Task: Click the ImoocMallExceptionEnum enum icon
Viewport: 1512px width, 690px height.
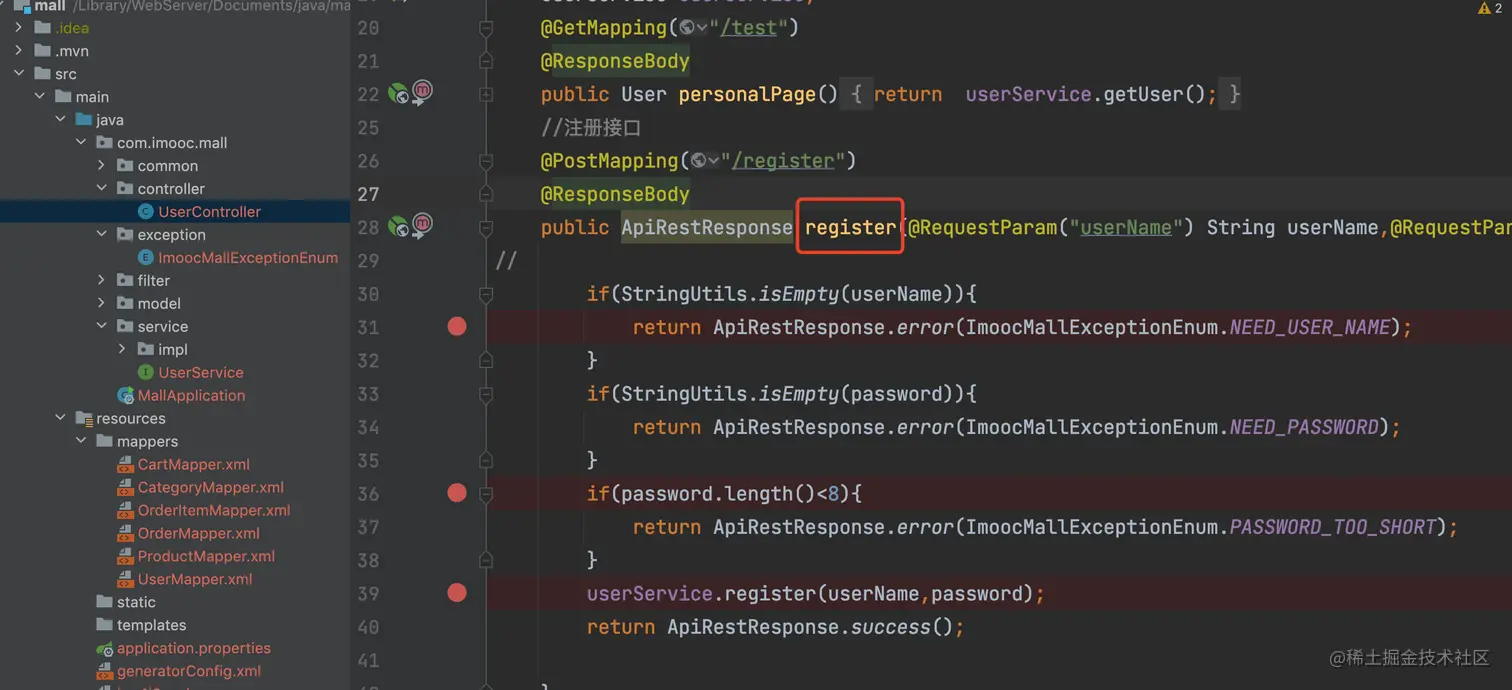Action: pos(145,258)
